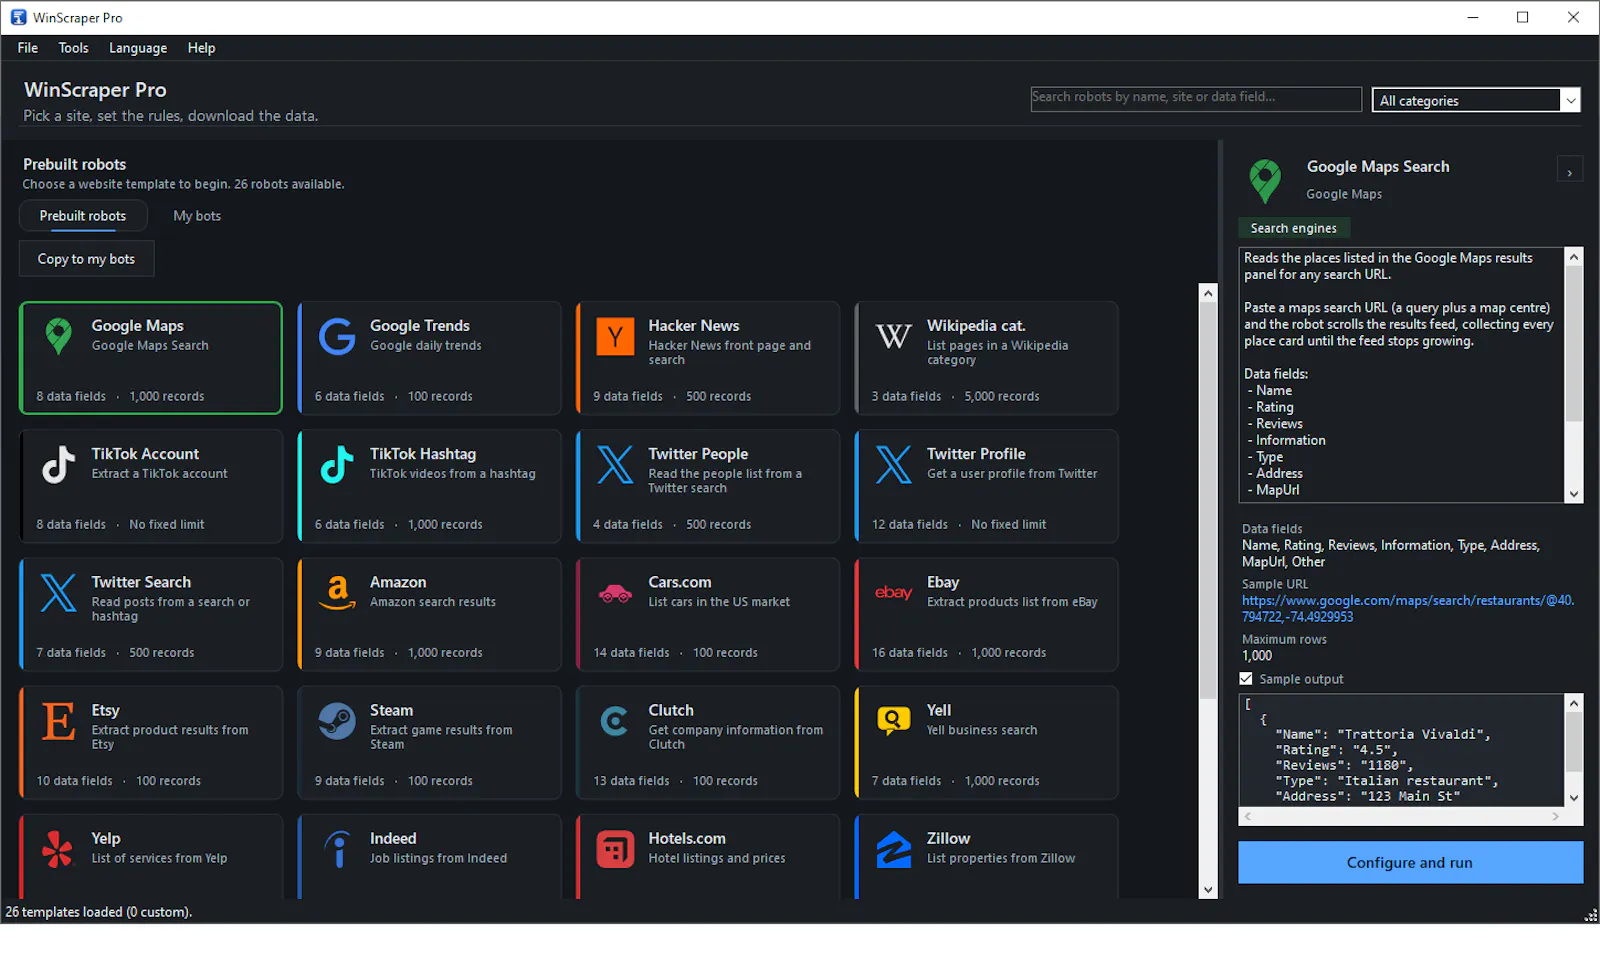Screen dimensions: 1600x964
Task: Click the Hotels.com logo icon
Action: tap(615, 849)
